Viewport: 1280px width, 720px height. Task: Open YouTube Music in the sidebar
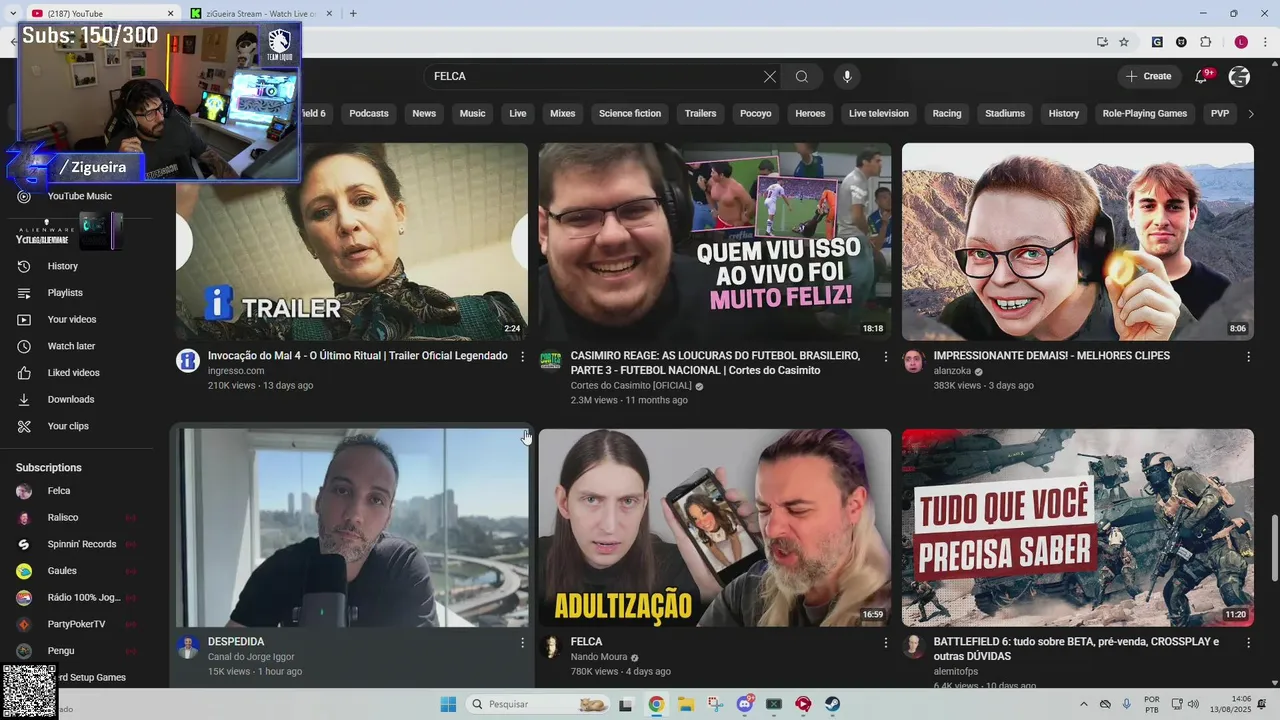[80, 196]
